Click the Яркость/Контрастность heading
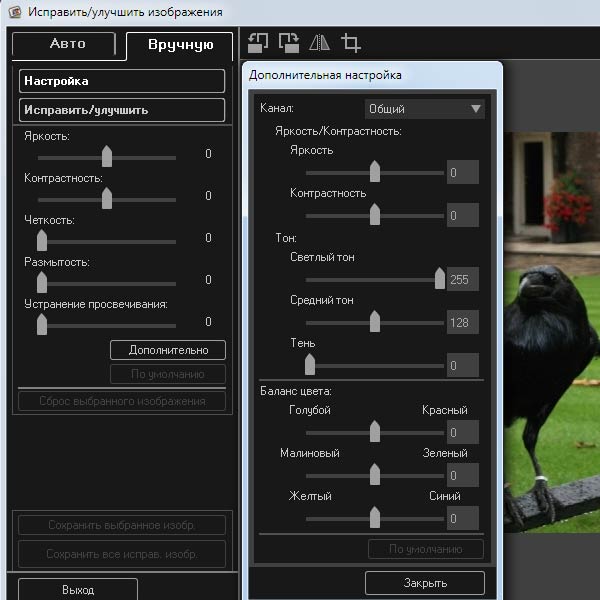The width and height of the screenshot is (600, 600). pyautogui.click(x=338, y=131)
